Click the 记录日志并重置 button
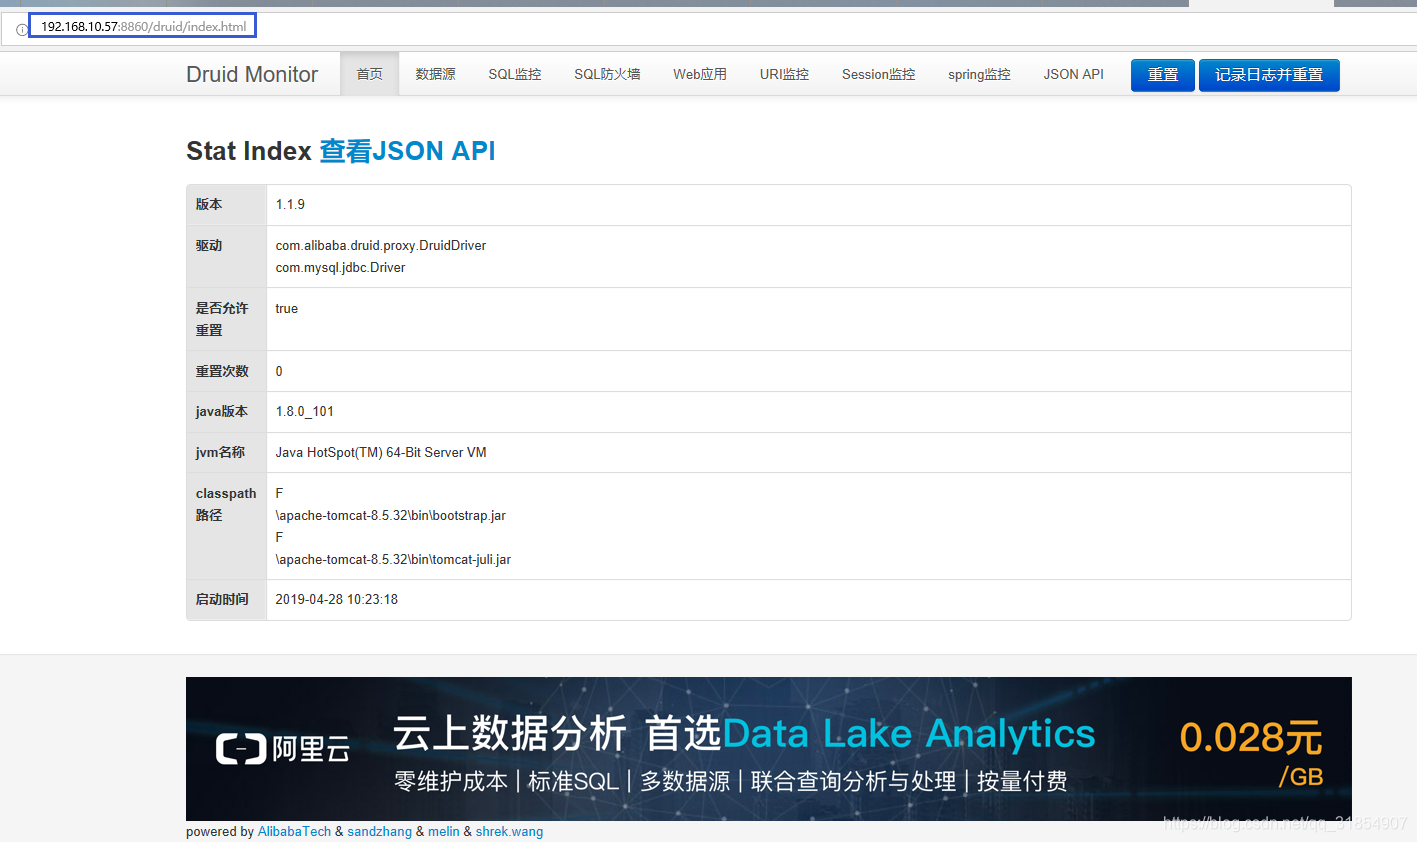Viewport: 1417px width, 842px height. point(1269,75)
